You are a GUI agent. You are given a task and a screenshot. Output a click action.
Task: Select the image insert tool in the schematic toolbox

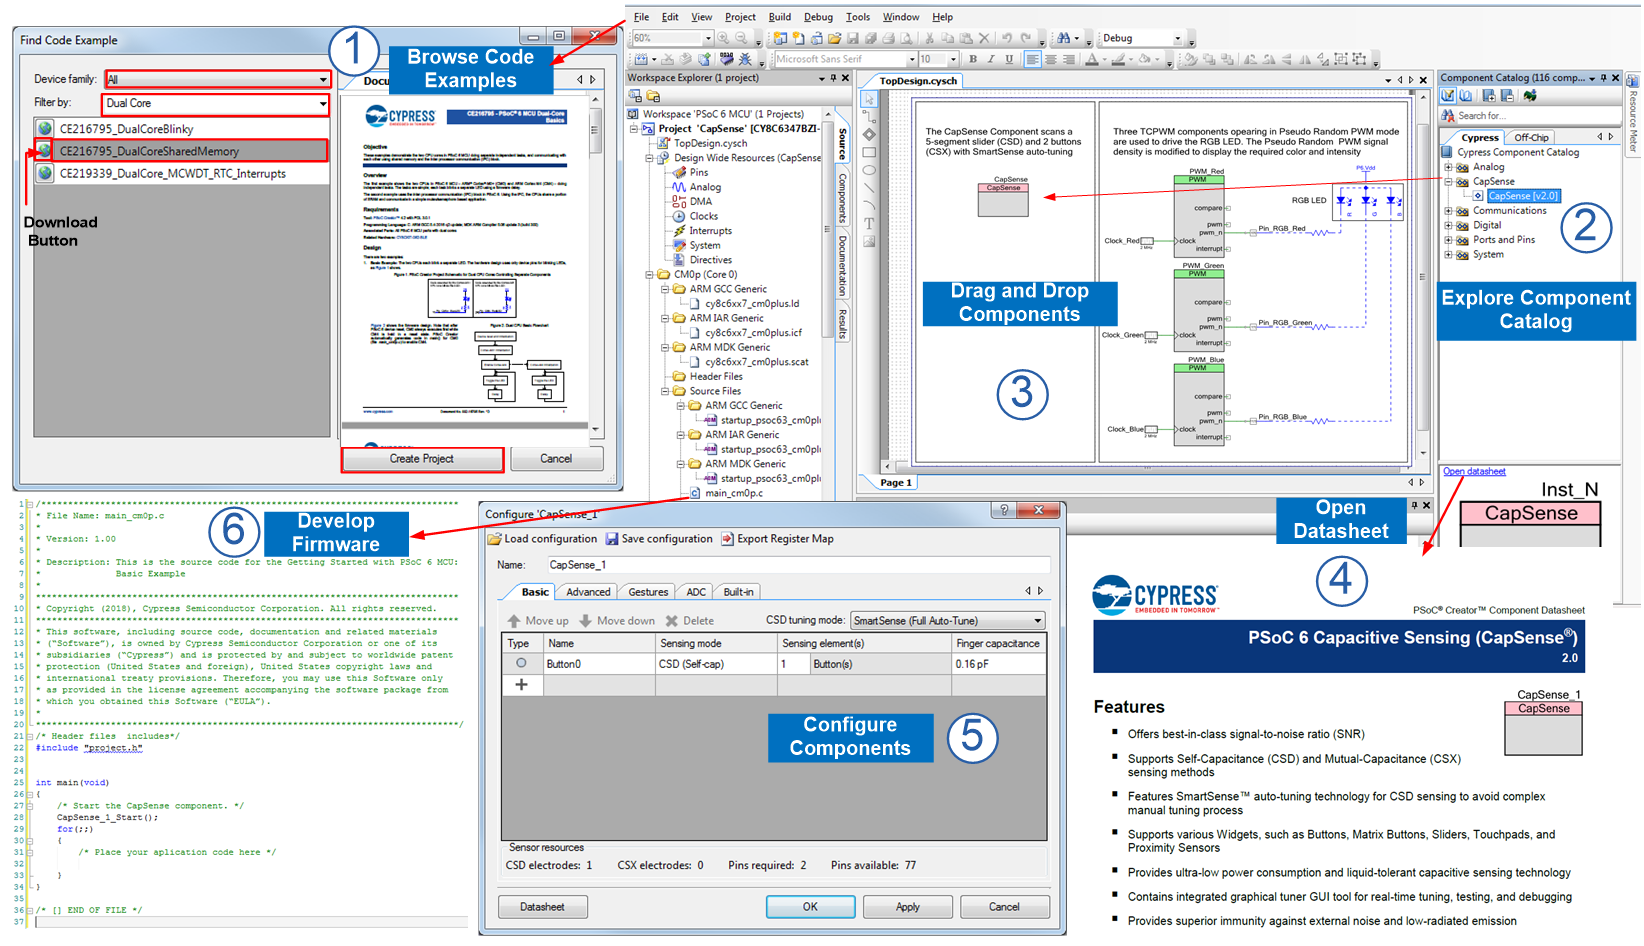pos(869,241)
